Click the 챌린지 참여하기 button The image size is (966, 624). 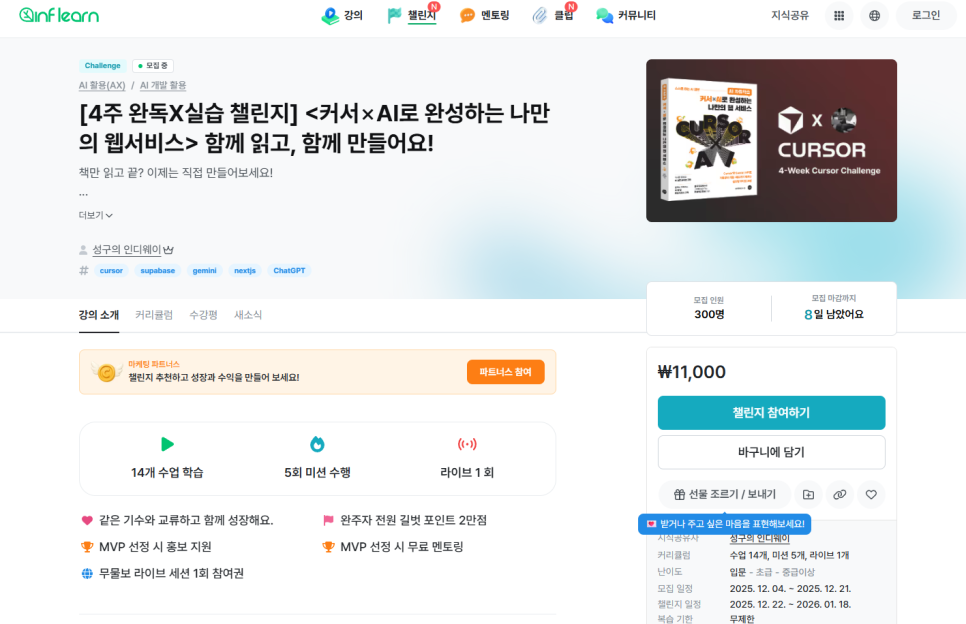click(771, 413)
